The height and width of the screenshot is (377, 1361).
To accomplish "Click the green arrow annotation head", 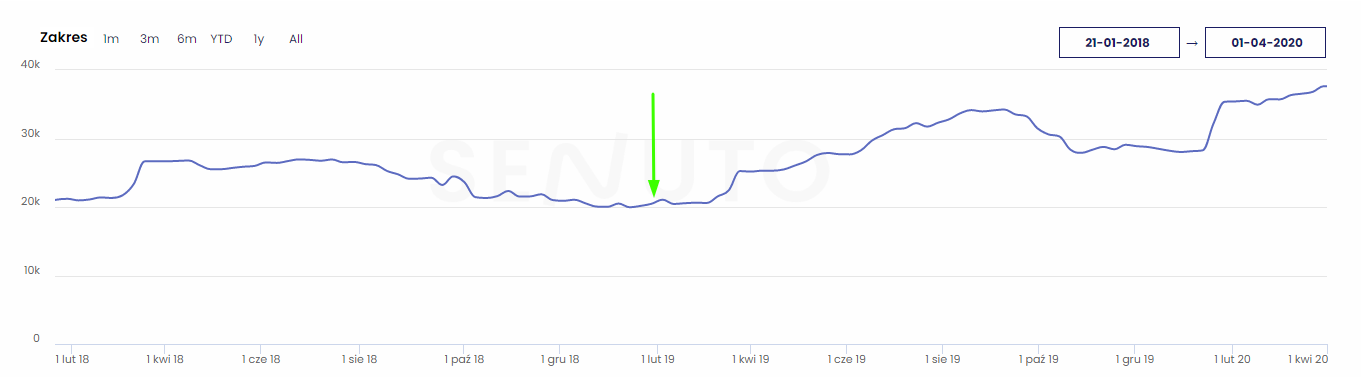I will pos(653,188).
